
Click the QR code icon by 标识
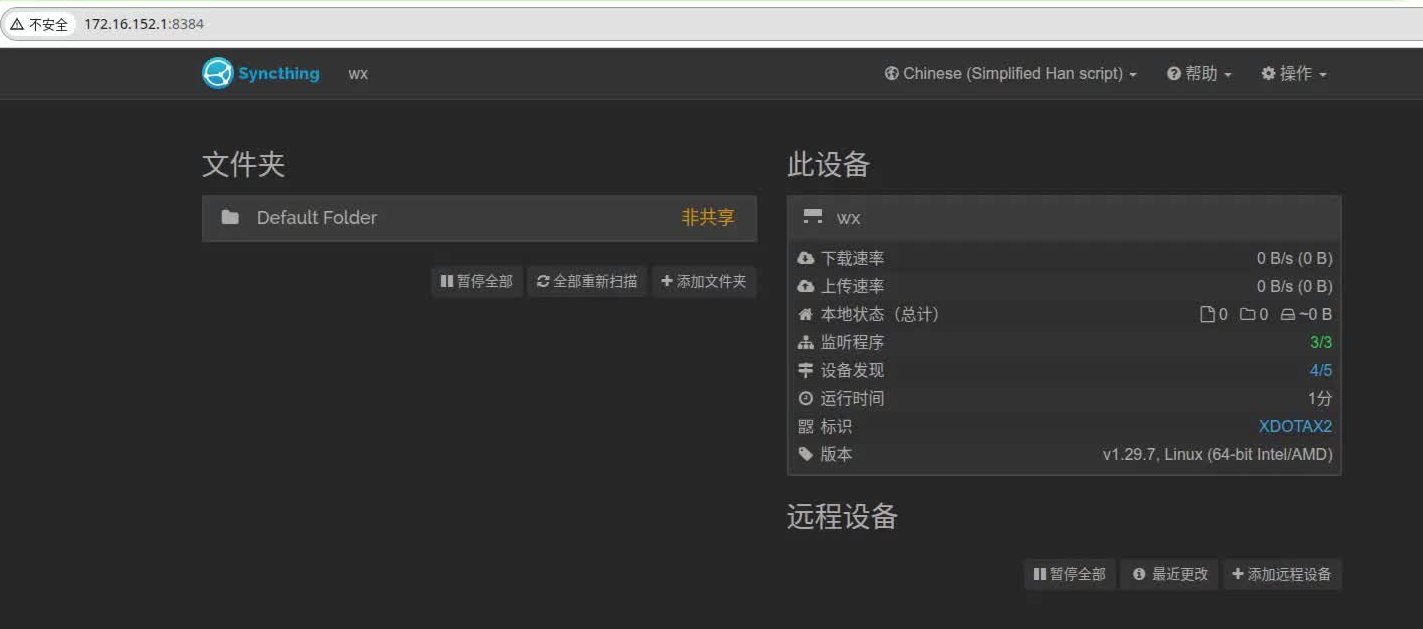806,426
